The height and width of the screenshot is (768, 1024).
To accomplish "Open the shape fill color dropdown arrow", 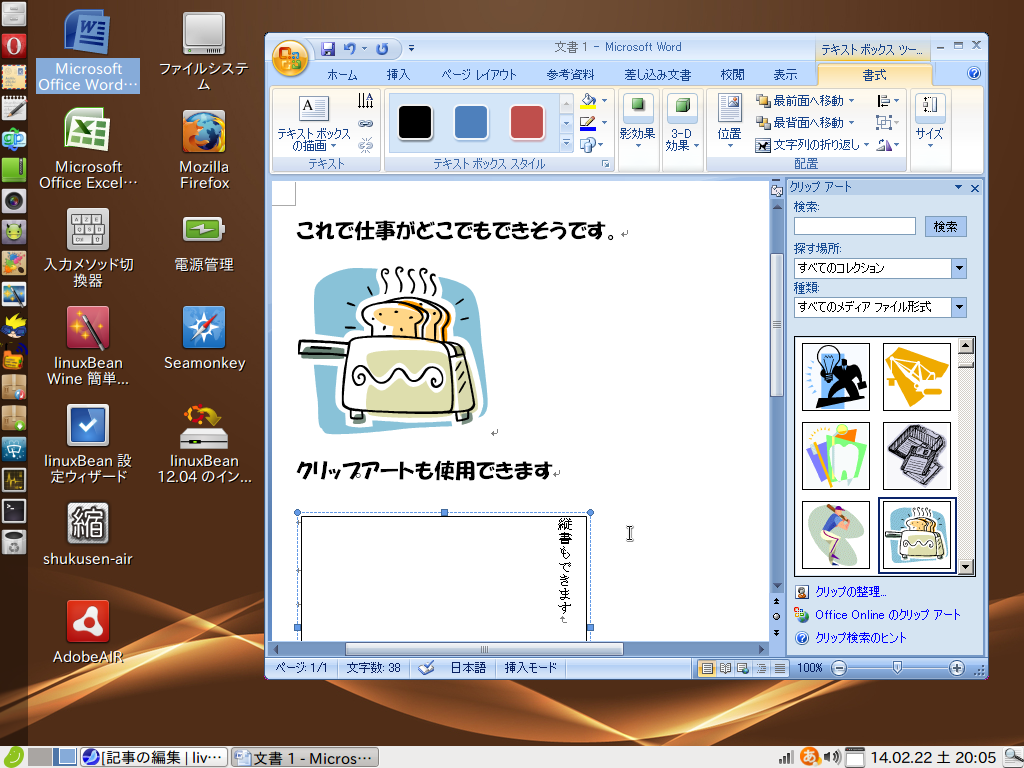I will click(x=604, y=101).
